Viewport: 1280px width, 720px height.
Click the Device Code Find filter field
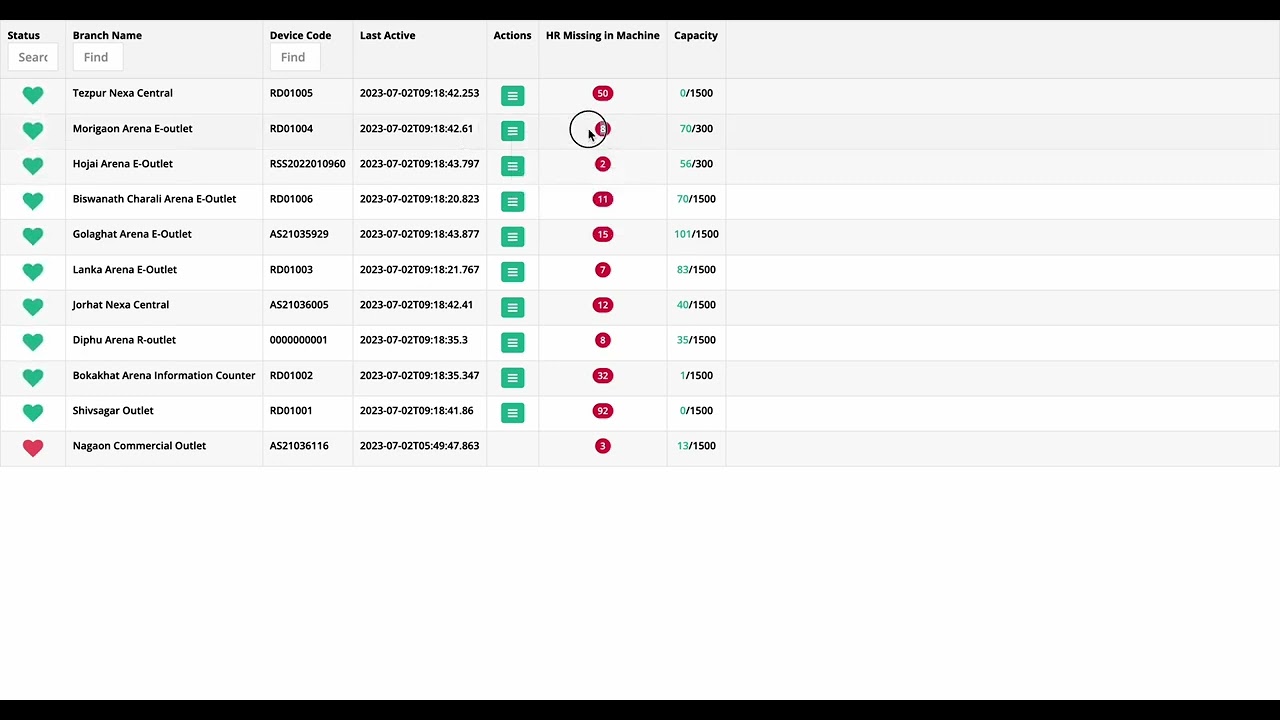click(294, 57)
